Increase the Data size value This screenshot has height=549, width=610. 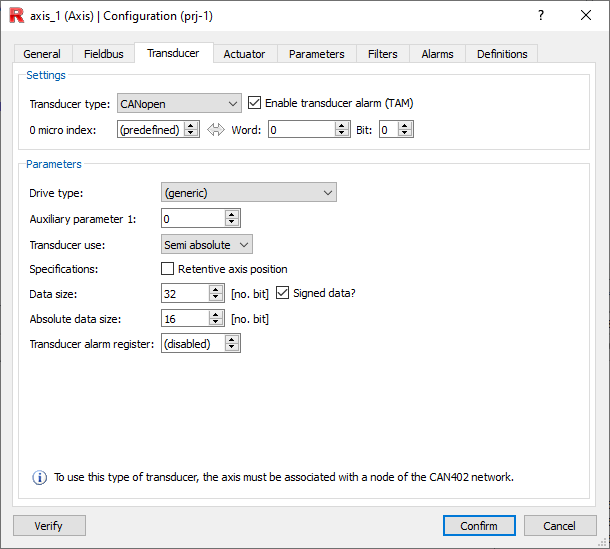pos(216,289)
